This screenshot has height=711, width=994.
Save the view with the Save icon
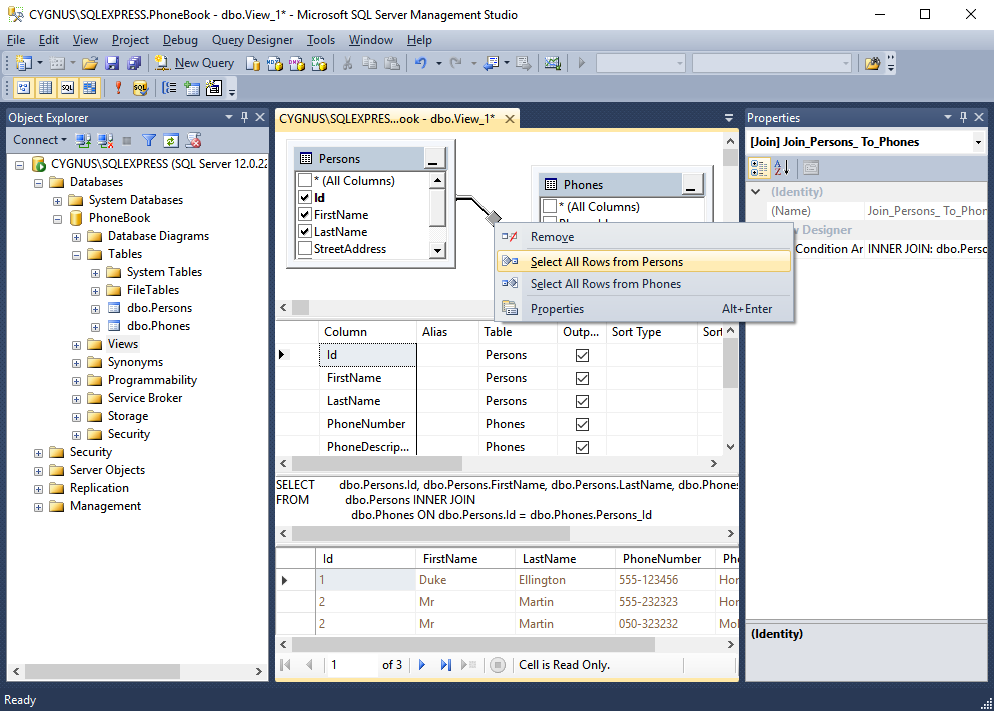112,63
